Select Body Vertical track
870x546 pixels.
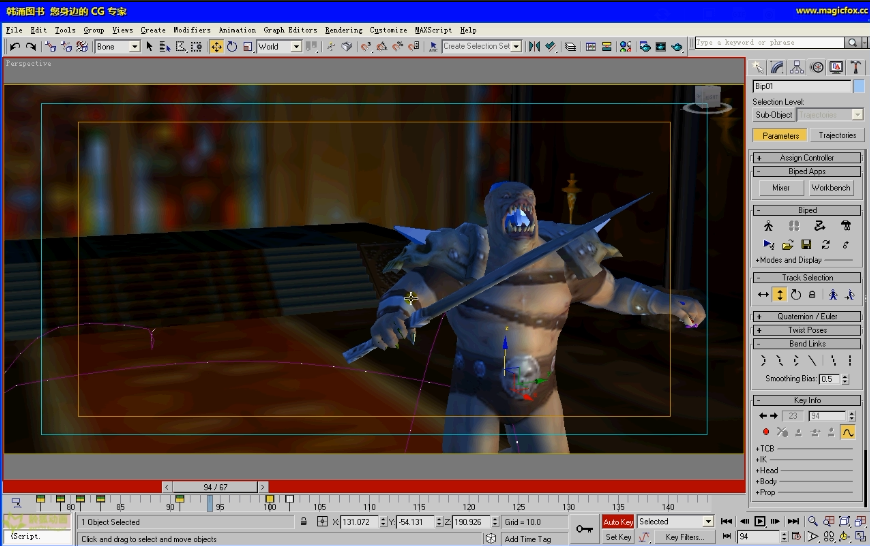(x=780, y=295)
